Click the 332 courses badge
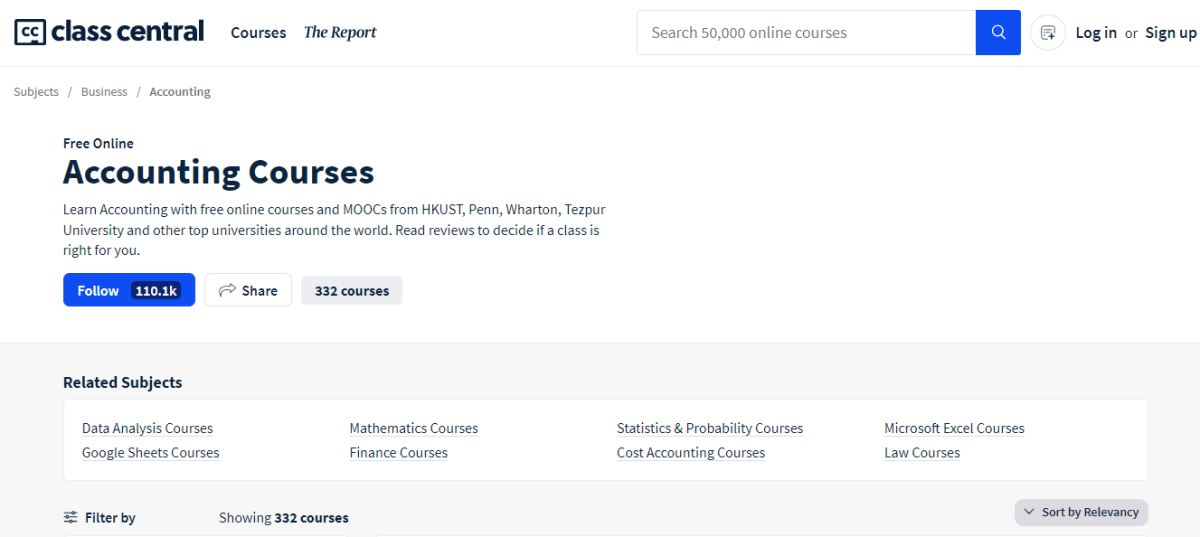This screenshot has width=1200, height=537. (x=352, y=291)
